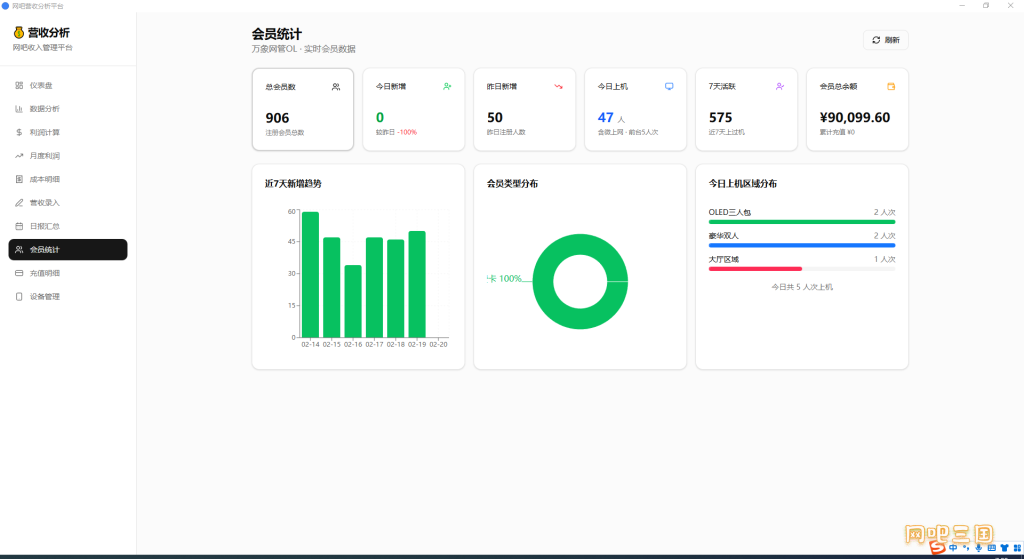
Task: Select the 906 total members value
Action: pos(277,118)
